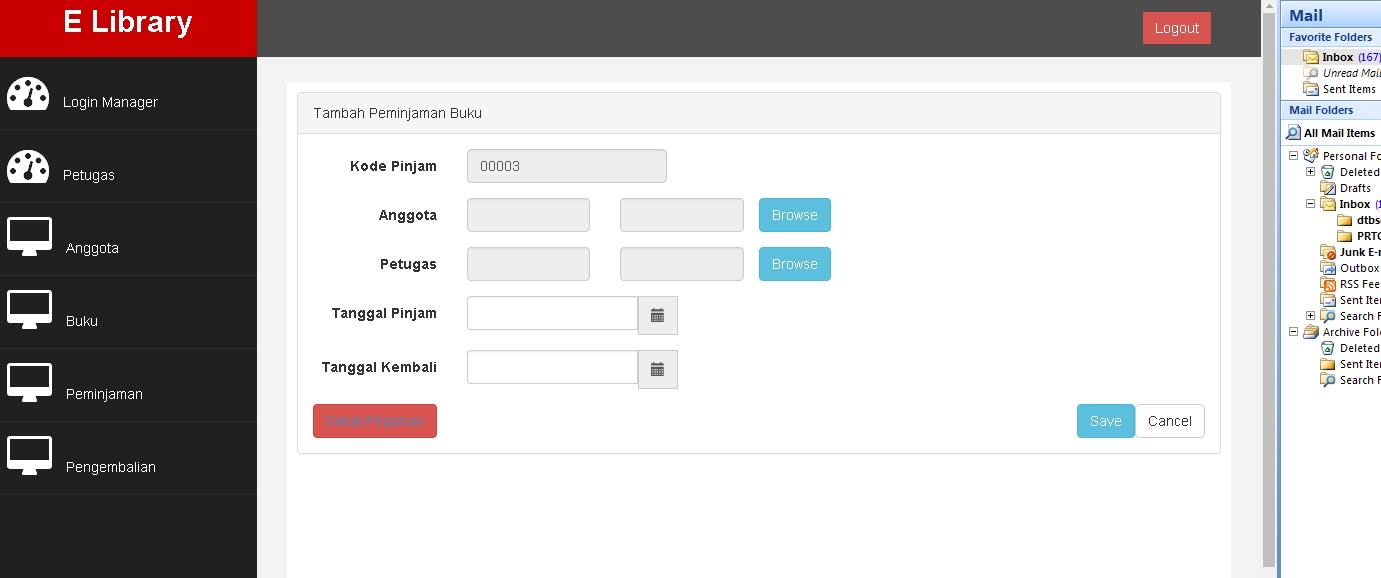Click the Tanggal Pinjam label text
Viewport: 1381px width, 578px height.
pos(384,313)
